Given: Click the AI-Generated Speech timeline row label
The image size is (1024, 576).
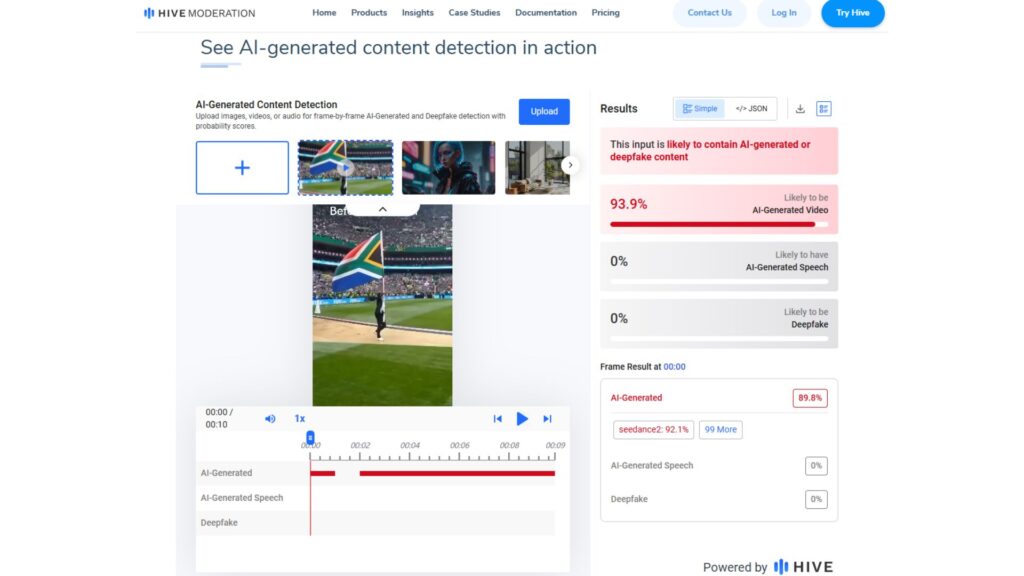Looking at the screenshot, I should coord(242,498).
